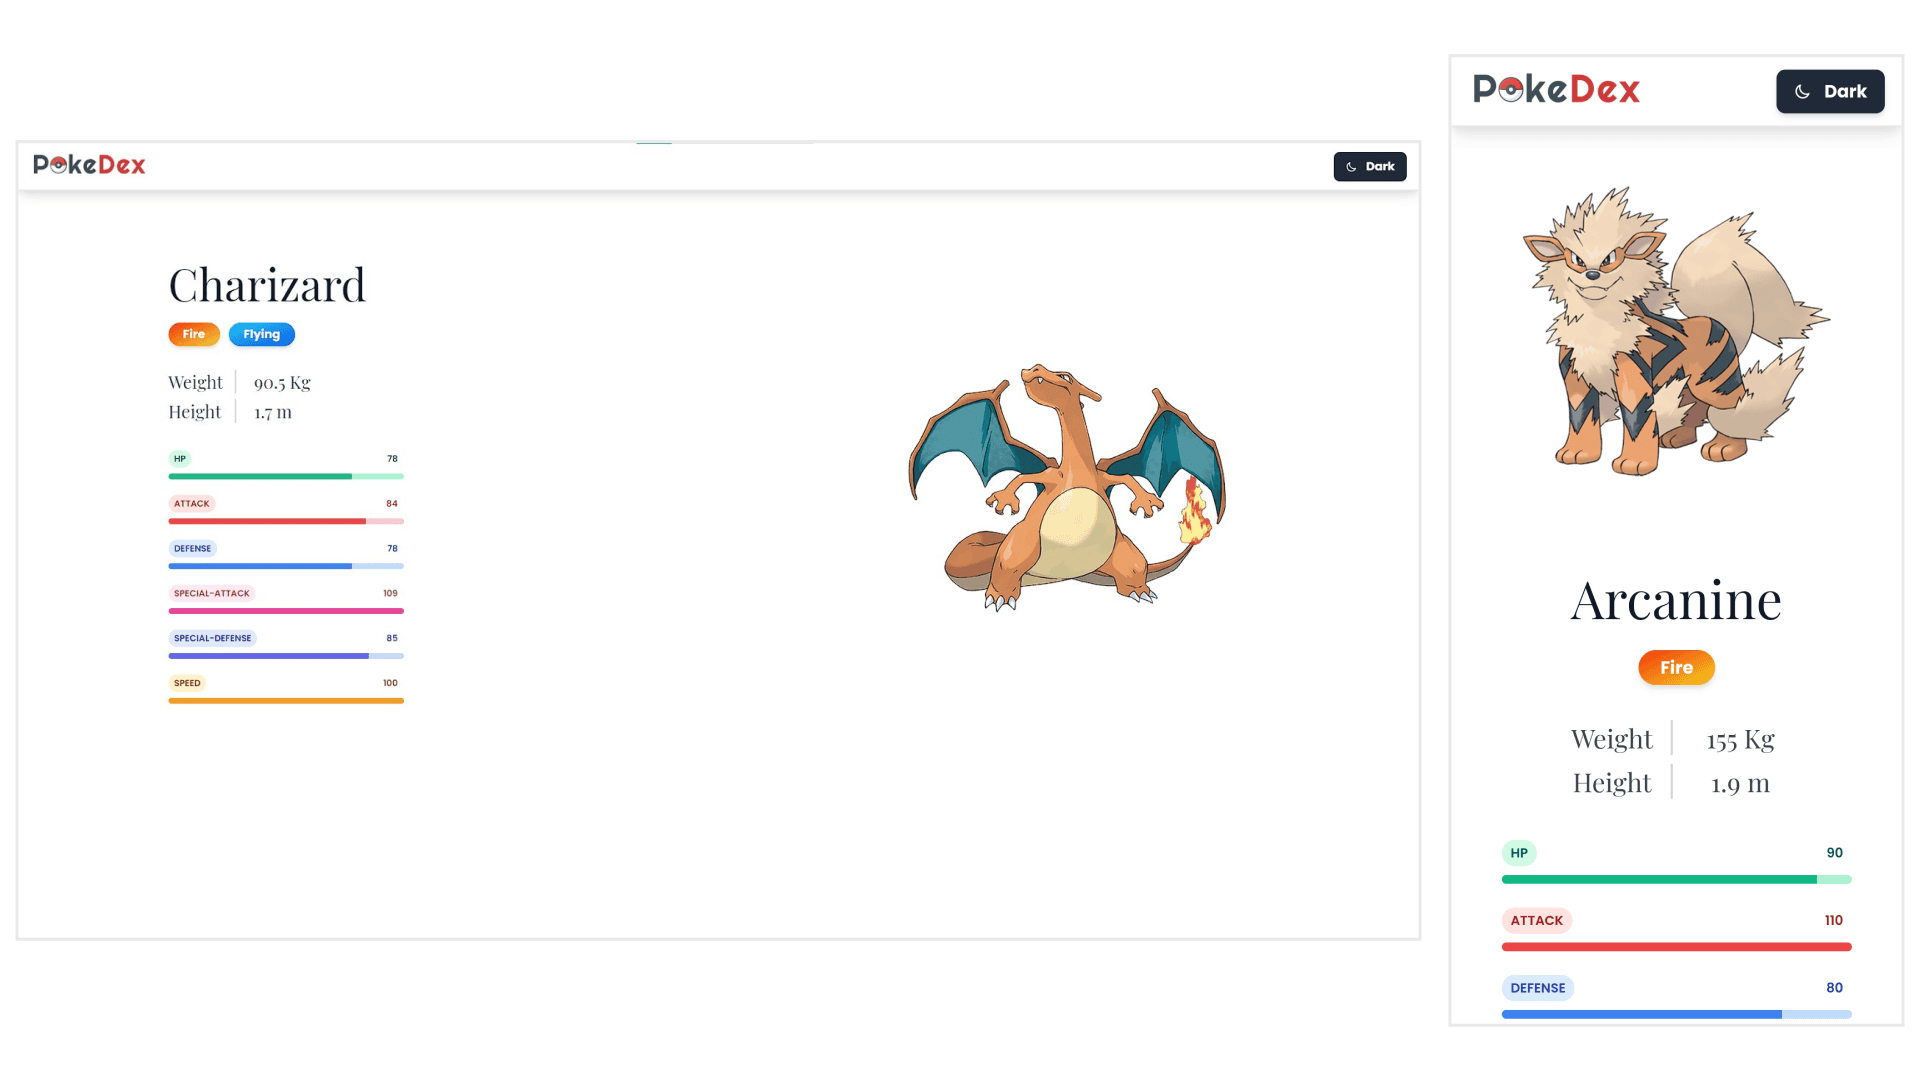The image size is (1920, 1081).
Task: Click the Fire type badge under Charizard
Action: click(x=193, y=335)
